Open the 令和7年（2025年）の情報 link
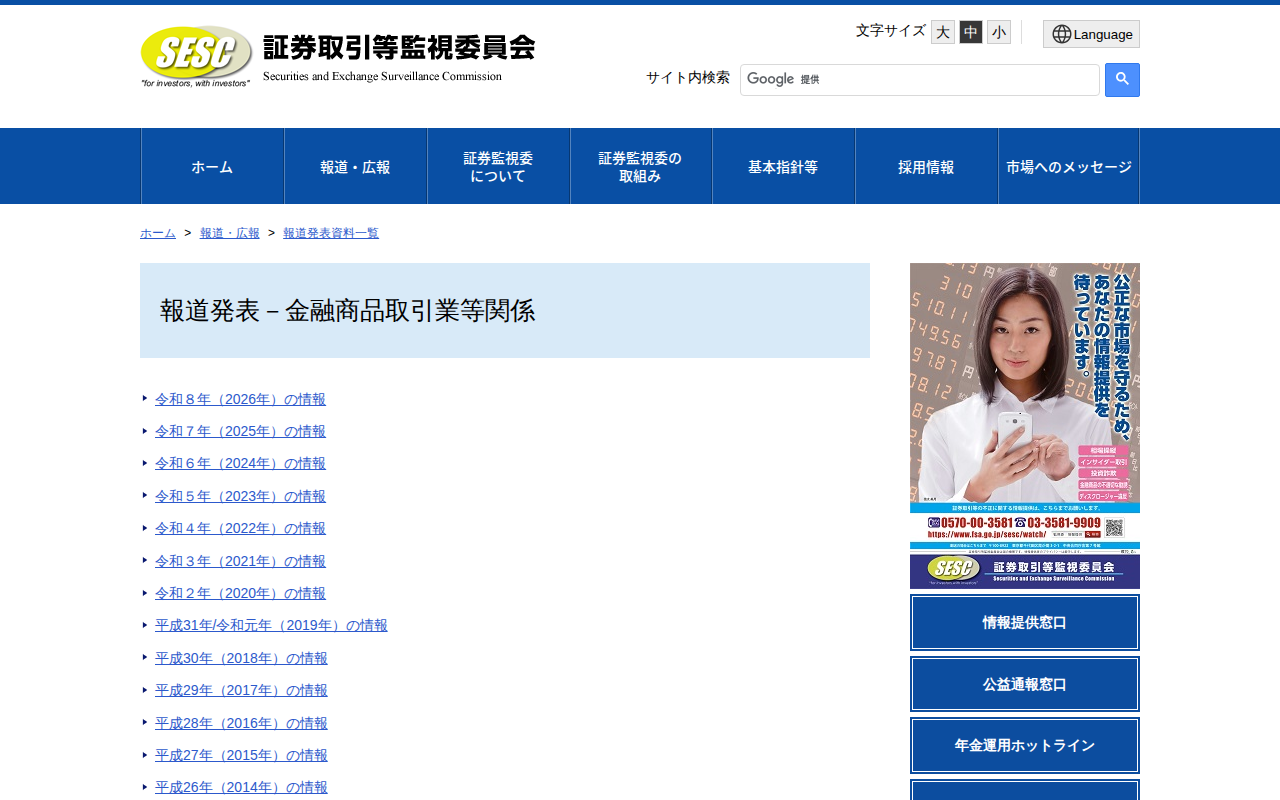1280x800 pixels. (x=240, y=430)
